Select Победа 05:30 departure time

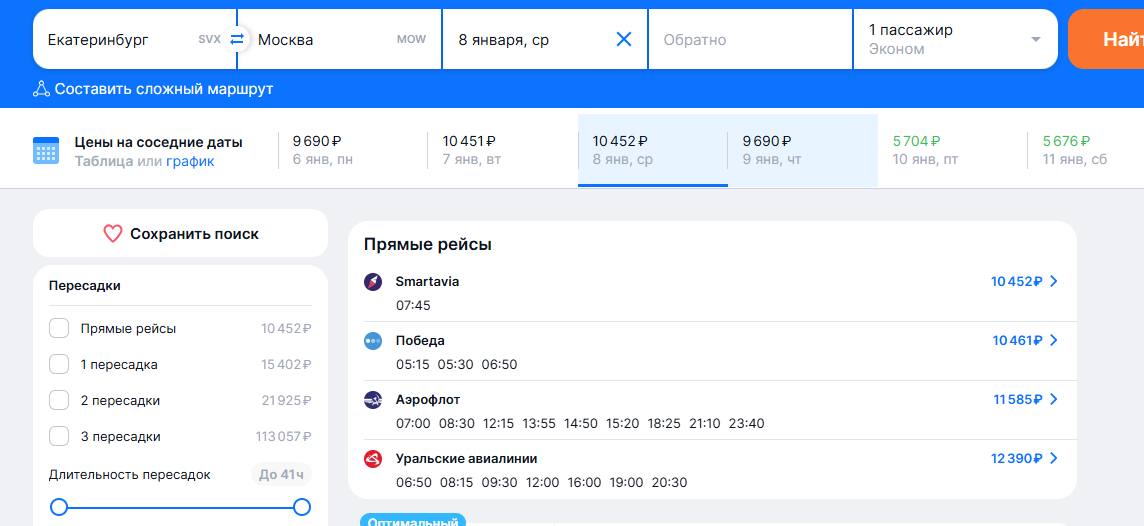[456, 365]
